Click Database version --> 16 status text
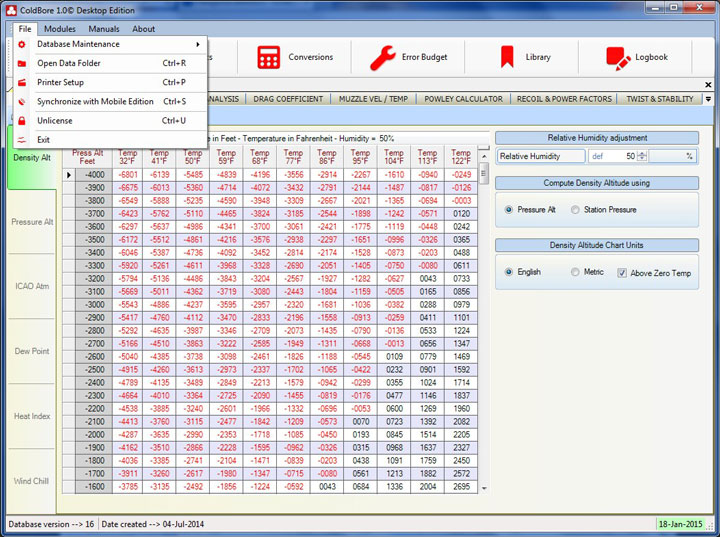The width and height of the screenshot is (720, 537). [51, 524]
